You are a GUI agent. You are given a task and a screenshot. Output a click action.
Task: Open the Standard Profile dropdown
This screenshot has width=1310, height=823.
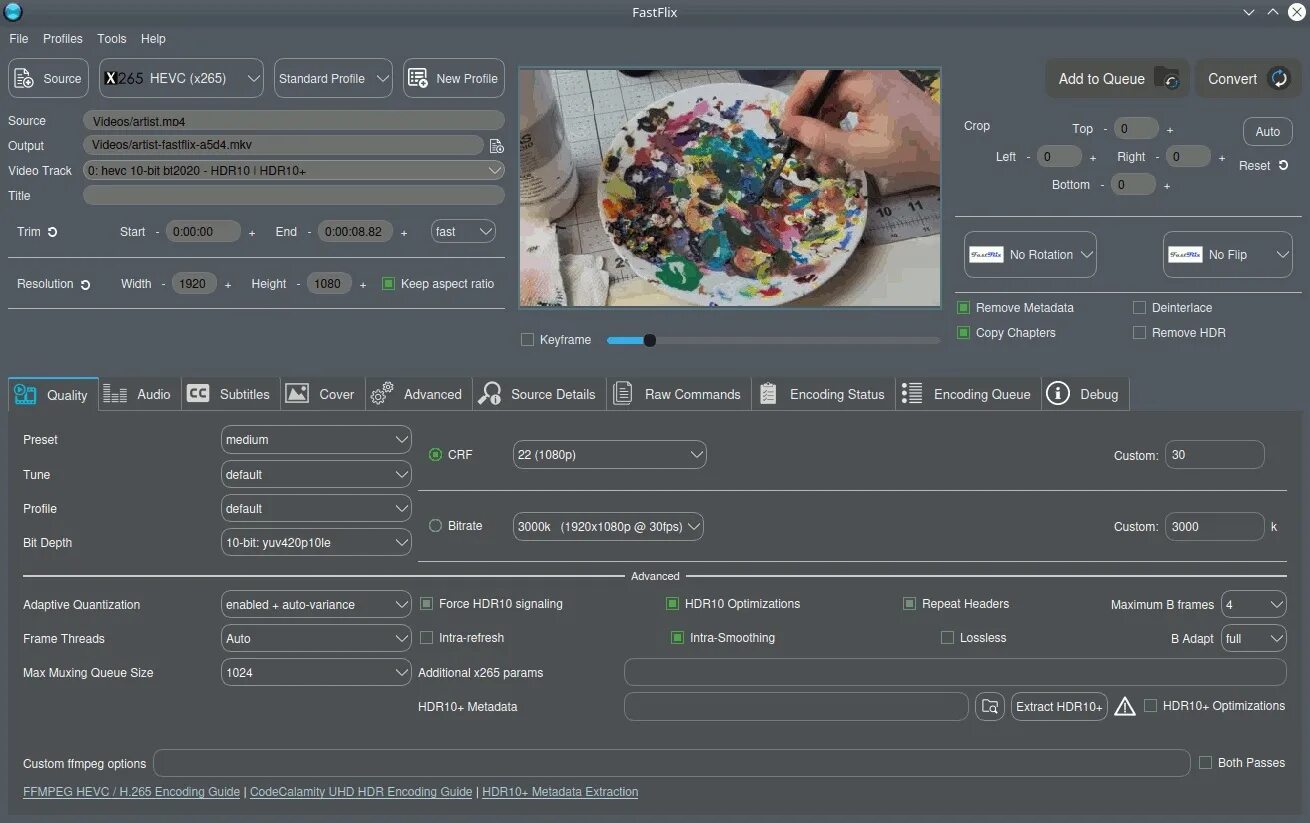(x=333, y=78)
